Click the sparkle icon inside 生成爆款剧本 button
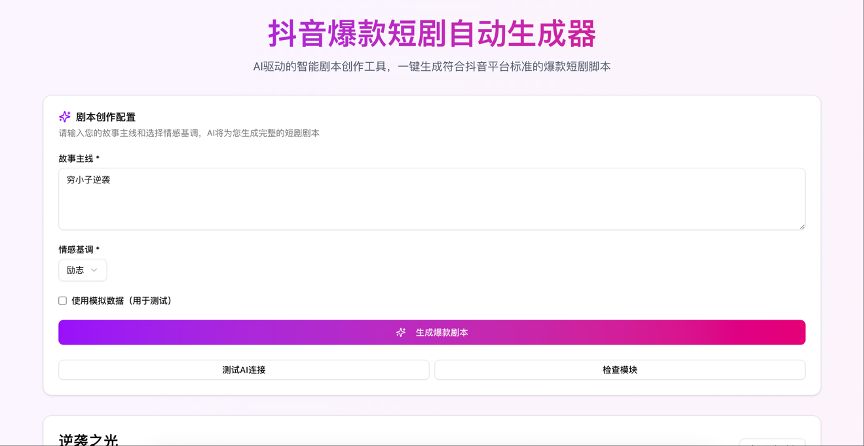 (401, 332)
